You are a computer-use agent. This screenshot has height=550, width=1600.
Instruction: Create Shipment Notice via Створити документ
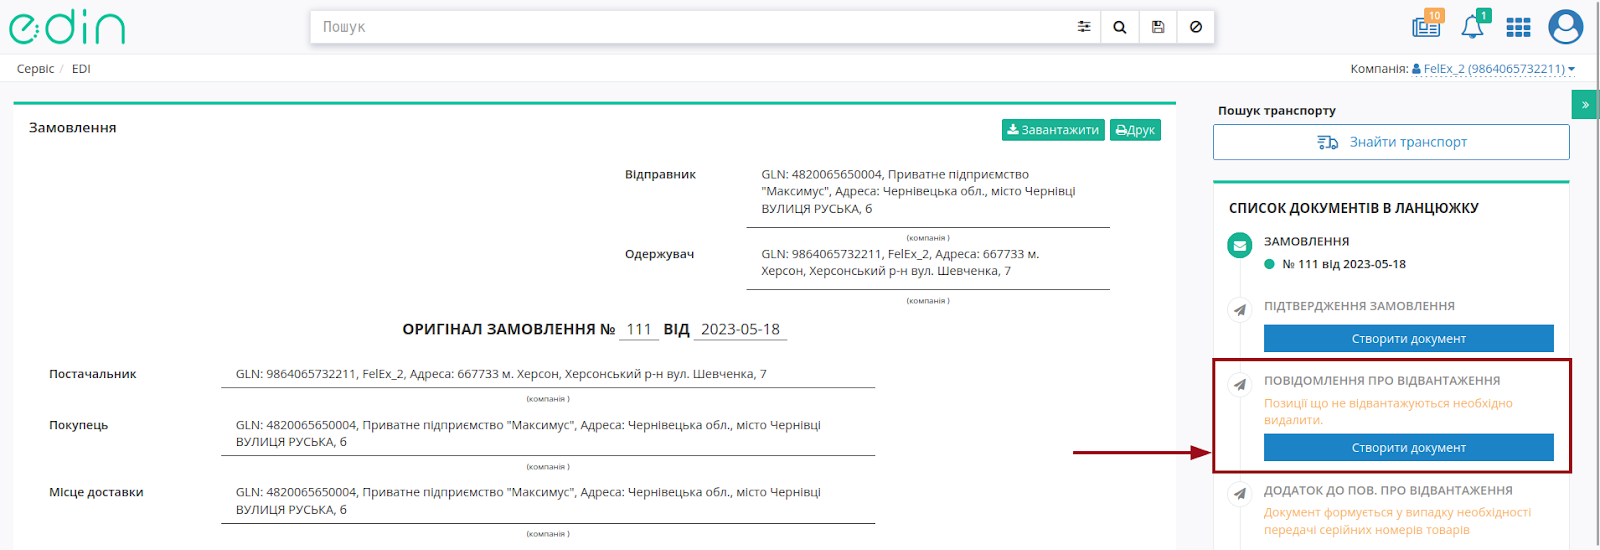[1408, 447]
